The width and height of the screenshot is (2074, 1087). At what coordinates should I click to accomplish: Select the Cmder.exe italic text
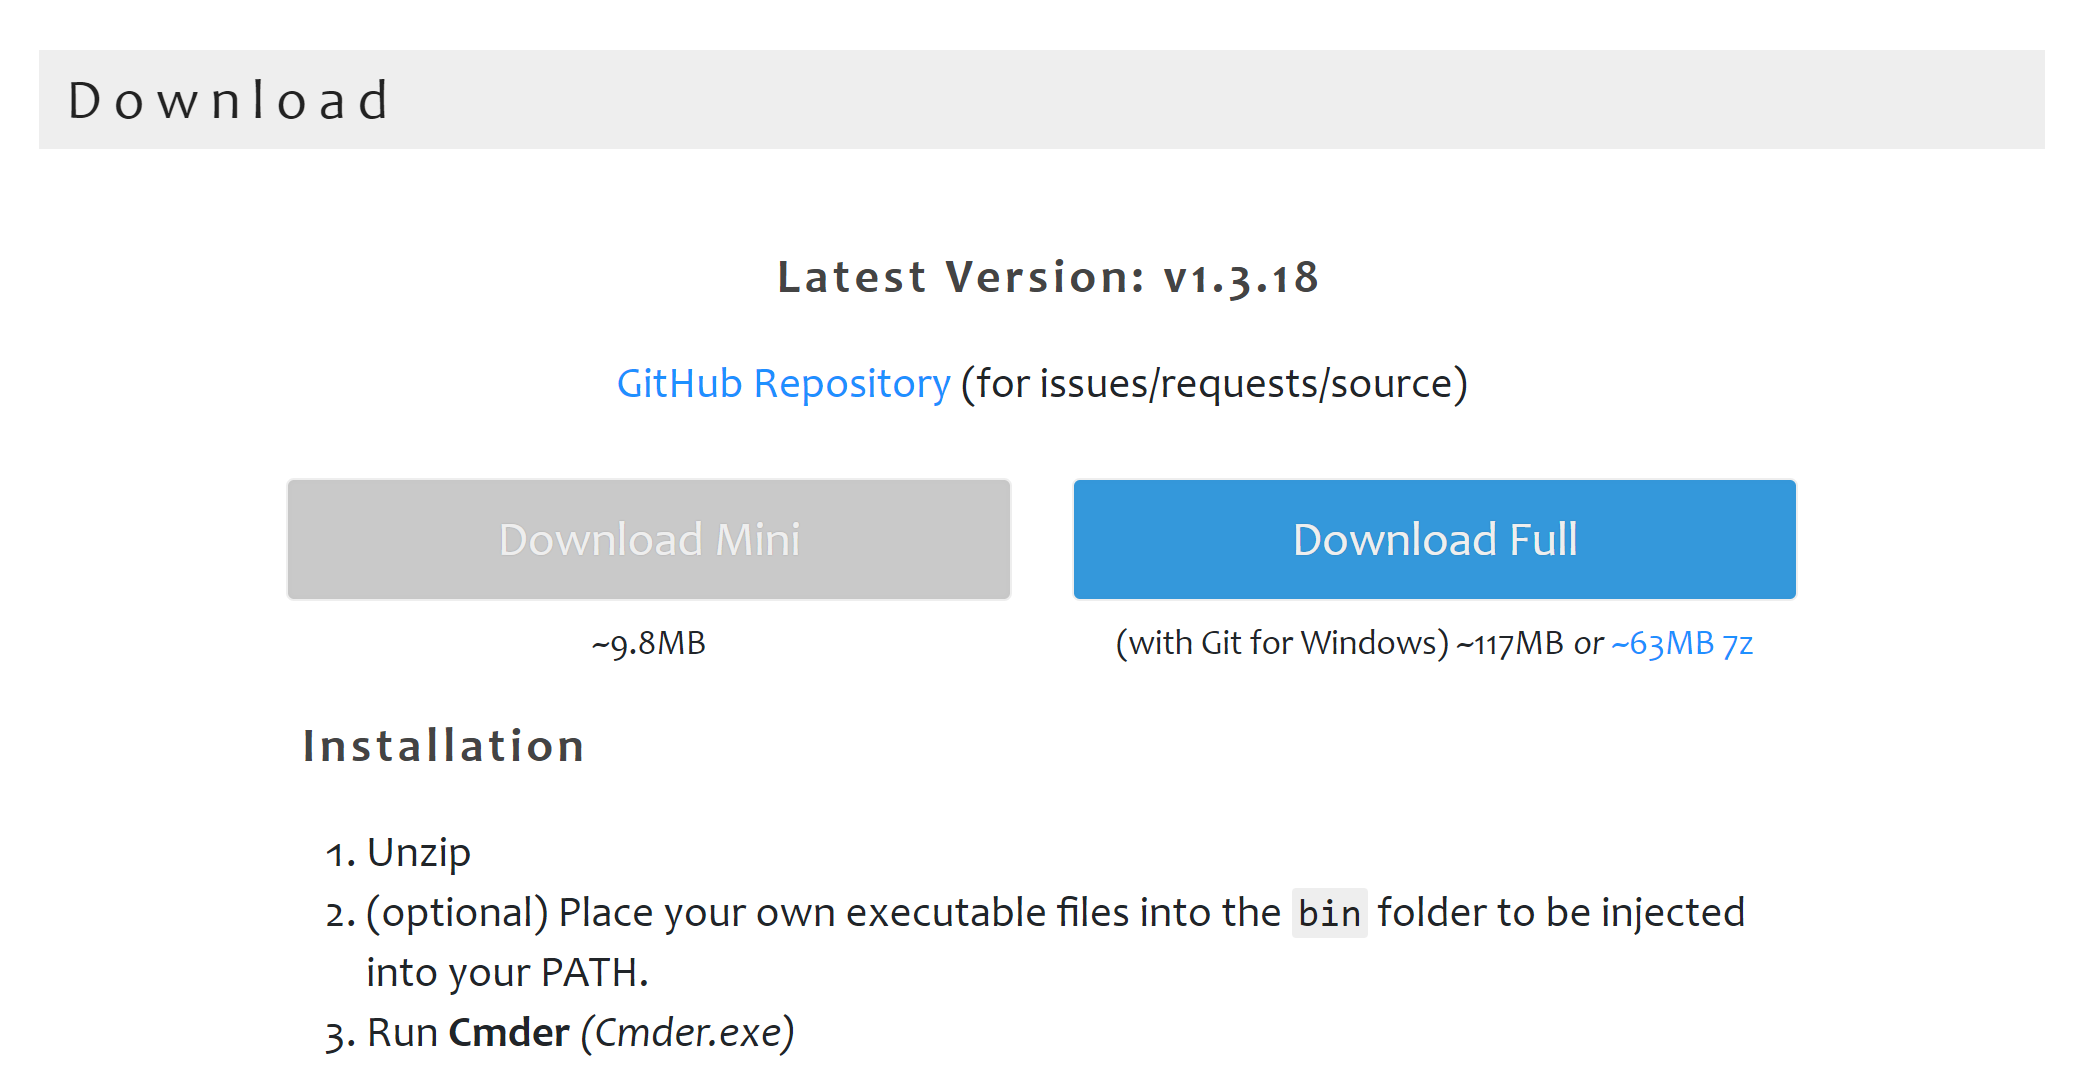tap(685, 1032)
